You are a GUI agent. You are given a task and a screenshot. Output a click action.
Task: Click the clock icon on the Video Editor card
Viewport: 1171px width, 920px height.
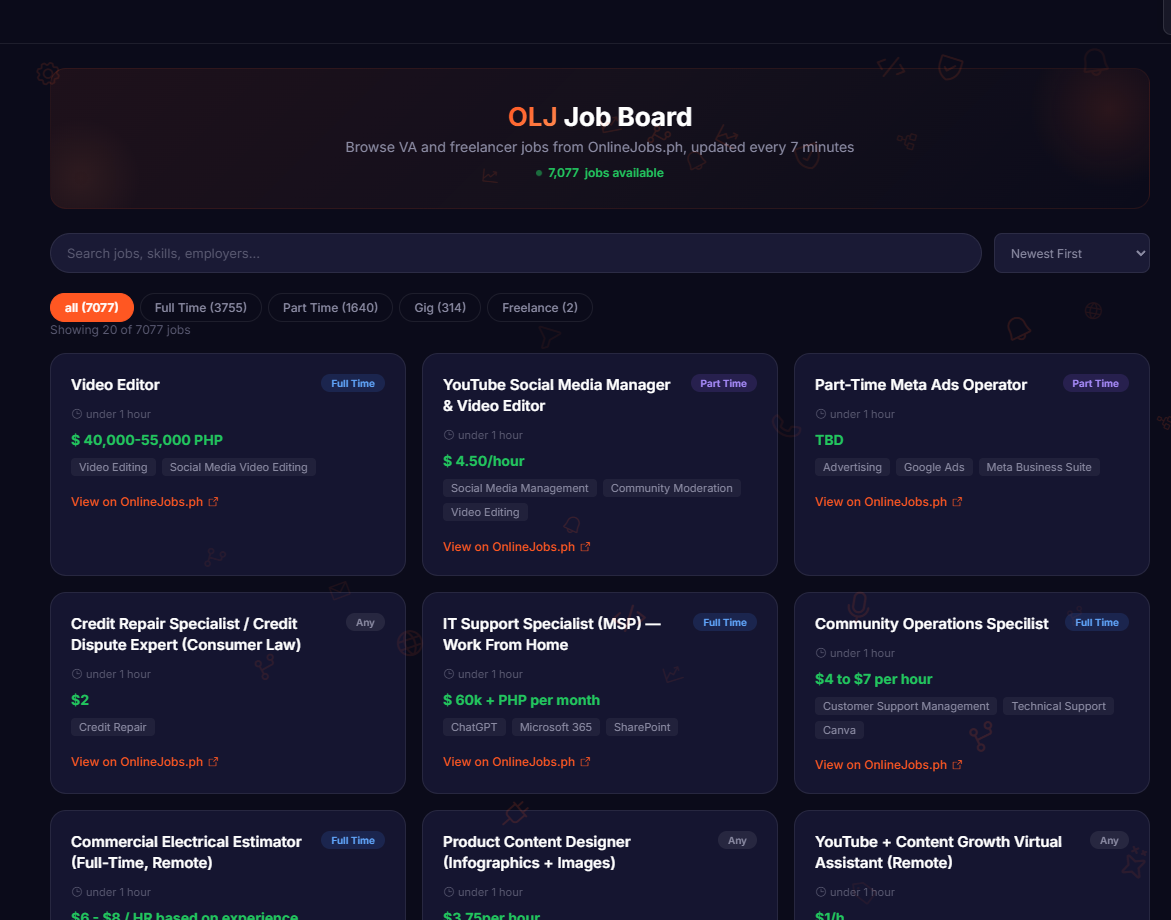coord(76,413)
